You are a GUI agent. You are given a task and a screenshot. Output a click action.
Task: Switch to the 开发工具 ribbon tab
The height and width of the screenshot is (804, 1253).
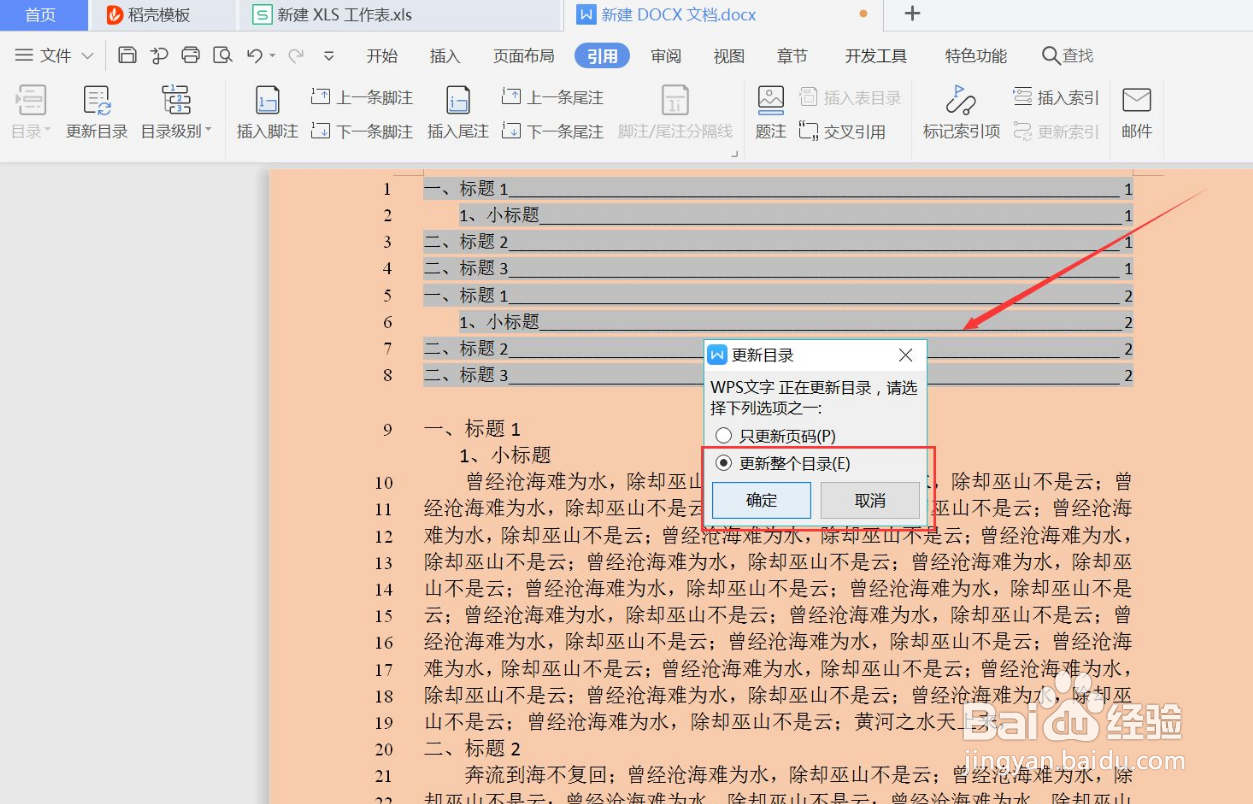coord(874,56)
